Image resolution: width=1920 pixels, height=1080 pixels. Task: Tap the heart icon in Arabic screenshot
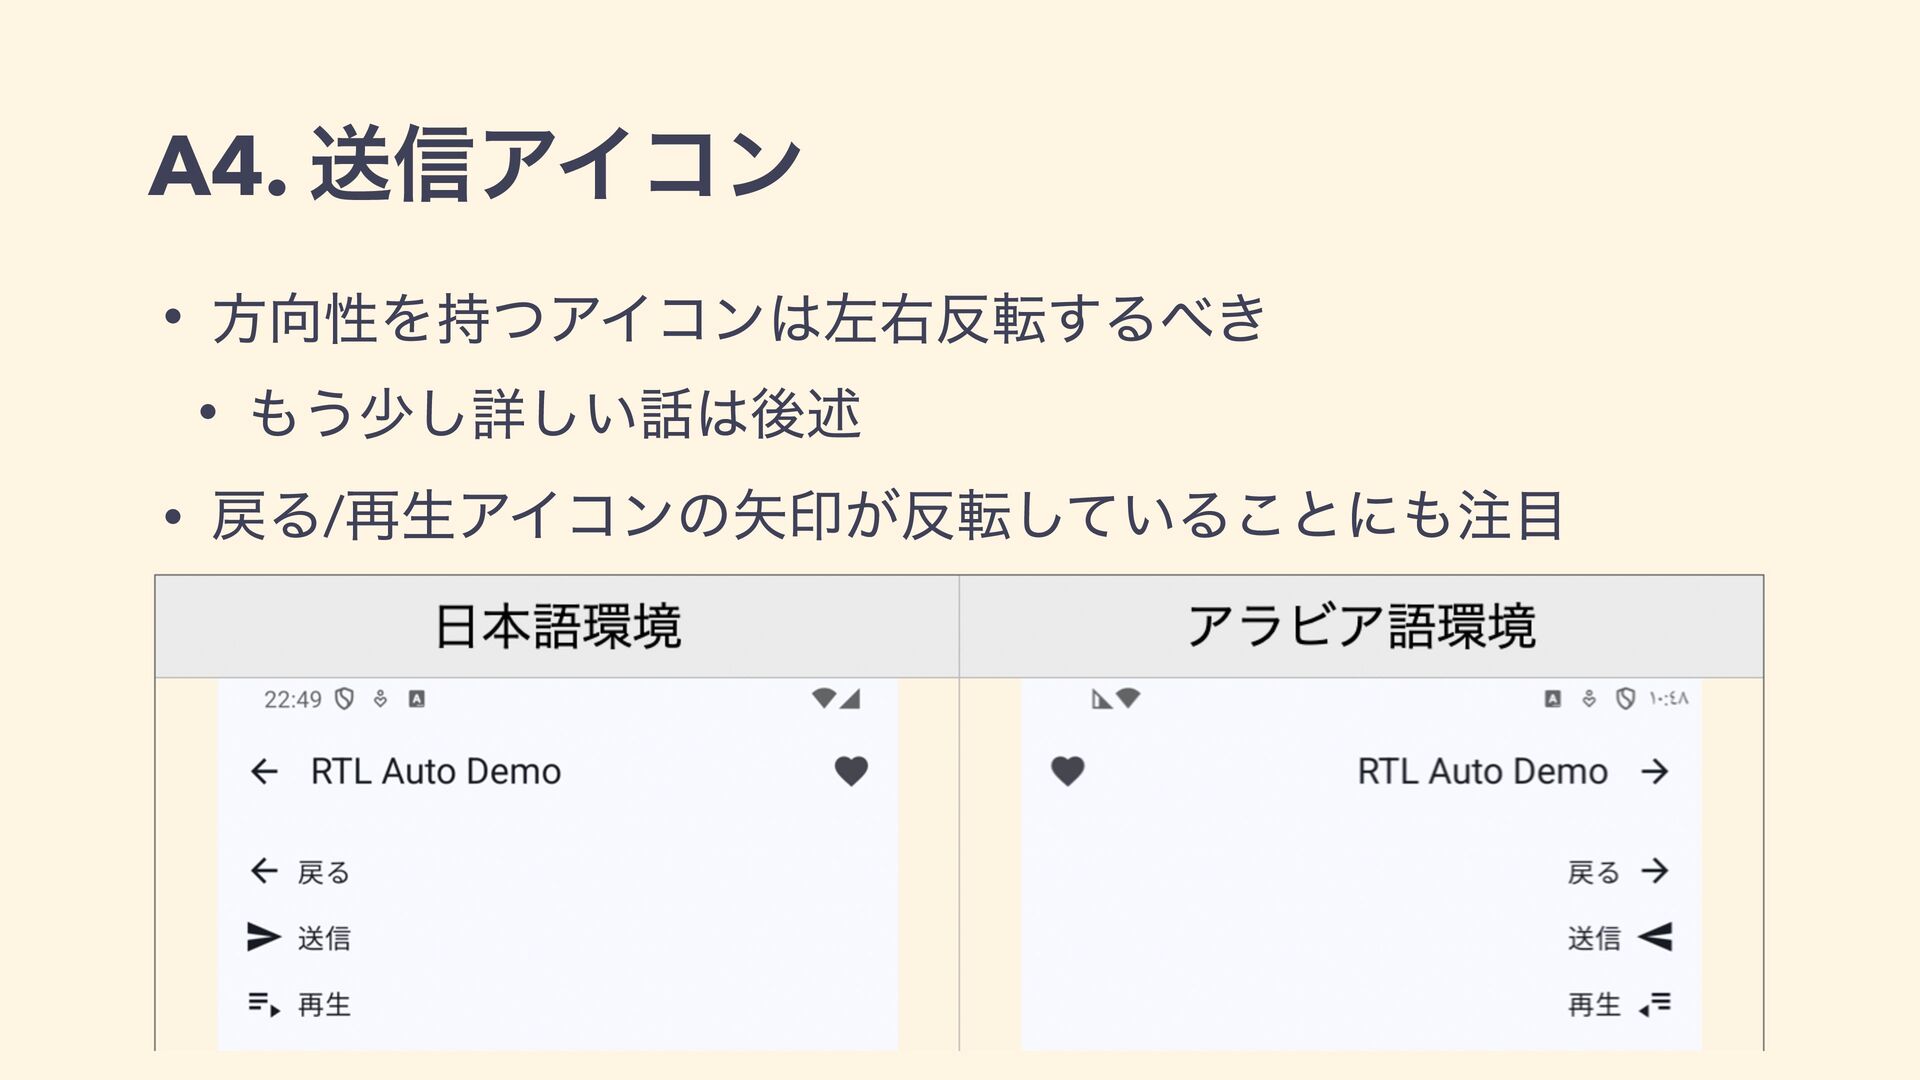click(x=1068, y=771)
